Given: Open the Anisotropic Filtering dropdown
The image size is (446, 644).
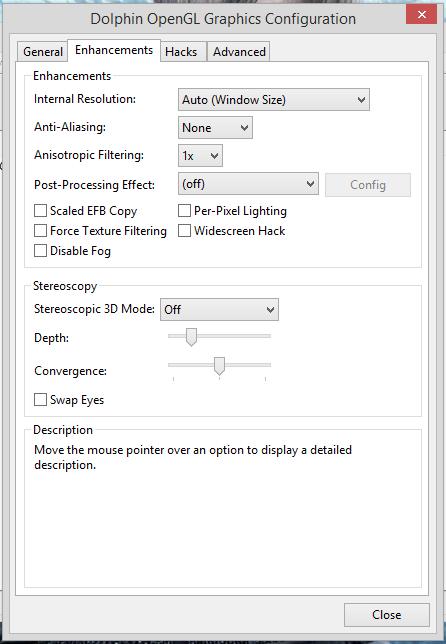Looking at the screenshot, I should click(200, 156).
